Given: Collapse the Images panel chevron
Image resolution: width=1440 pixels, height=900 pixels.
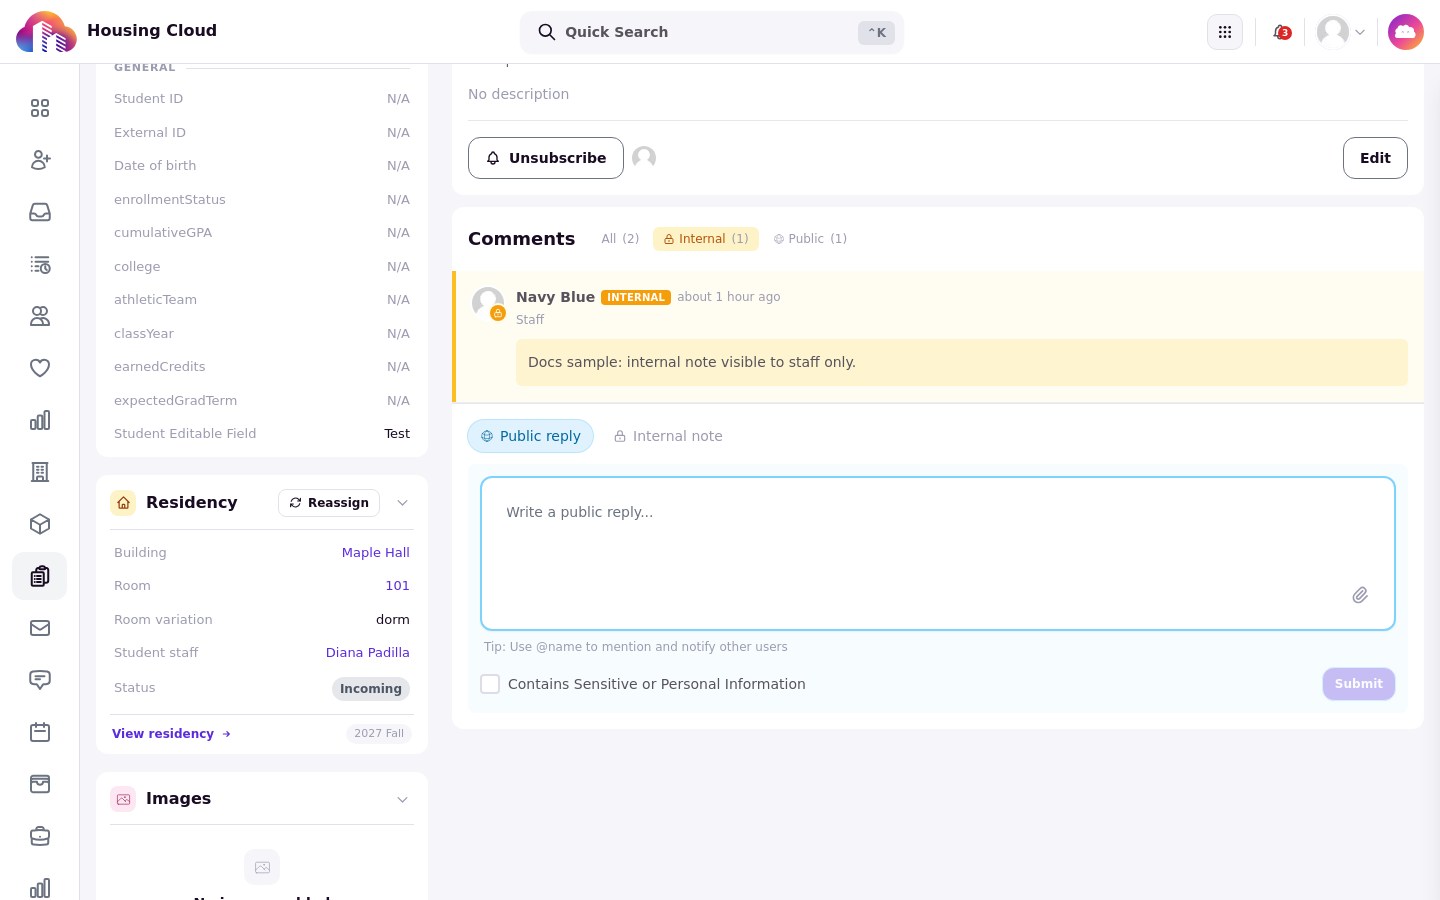Looking at the screenshot, I should tap(402, 799).
